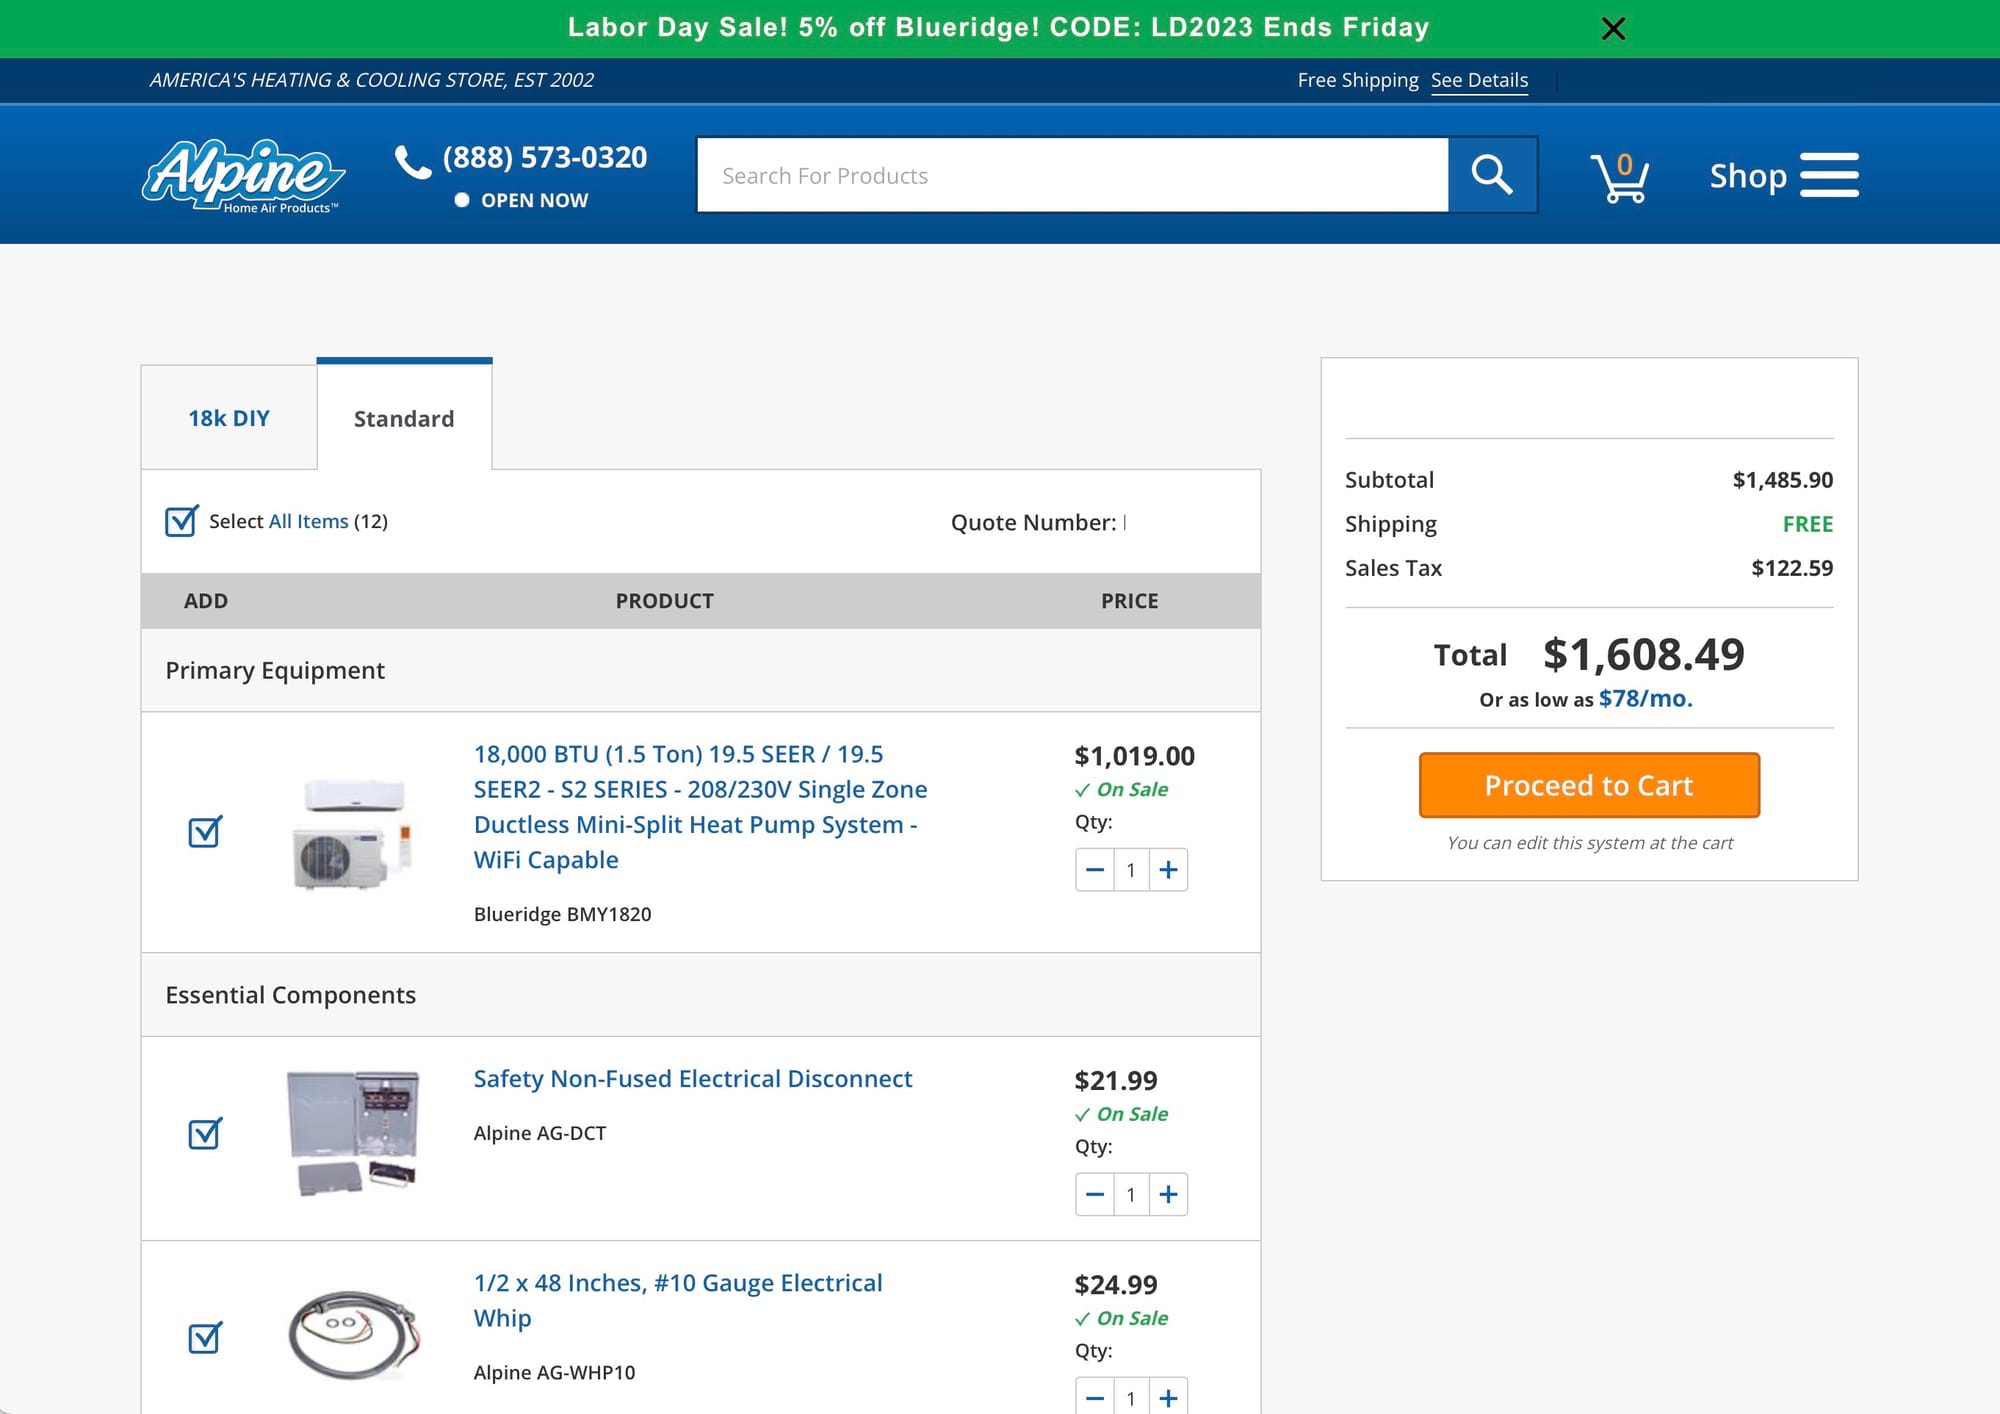The image size is (2000, 1414).
Task: Switch to the 18k DIY tab
Action: point(229,418)
